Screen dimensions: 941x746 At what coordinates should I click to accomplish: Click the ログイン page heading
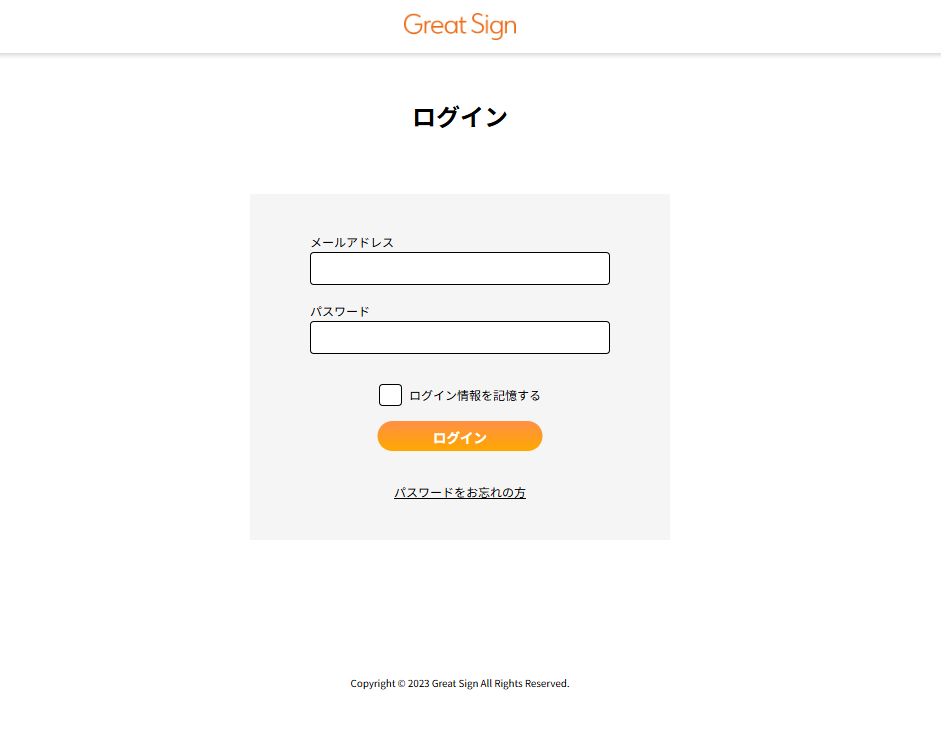tap(459, 116)
